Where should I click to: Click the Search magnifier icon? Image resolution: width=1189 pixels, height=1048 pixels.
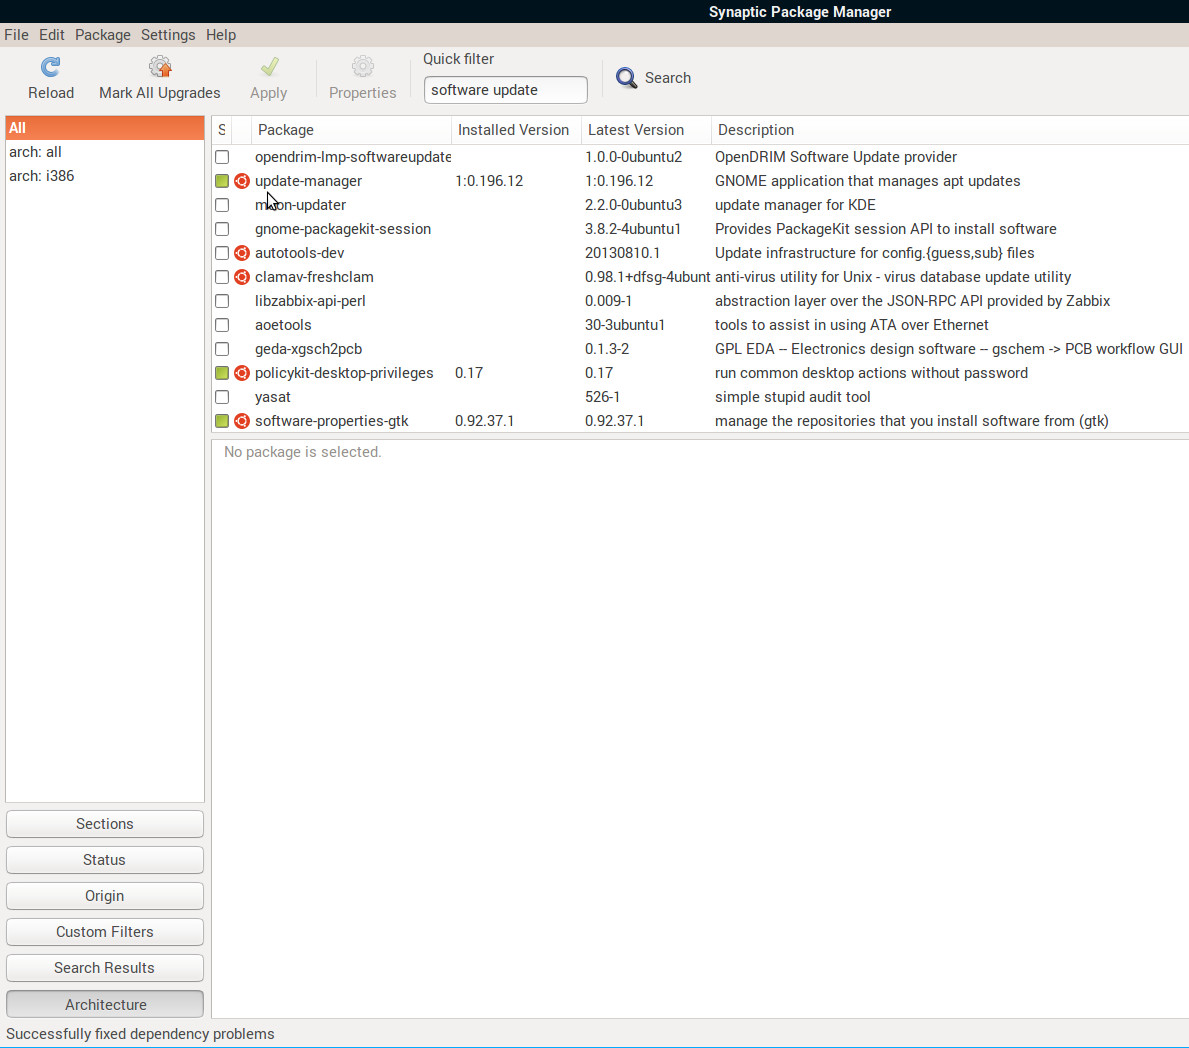click(626, 77)
